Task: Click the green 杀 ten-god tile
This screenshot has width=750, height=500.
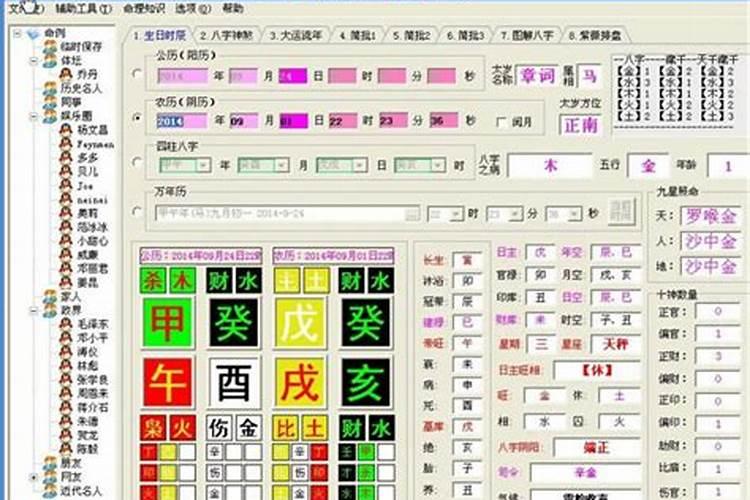Action: click(x=153, y=280)
